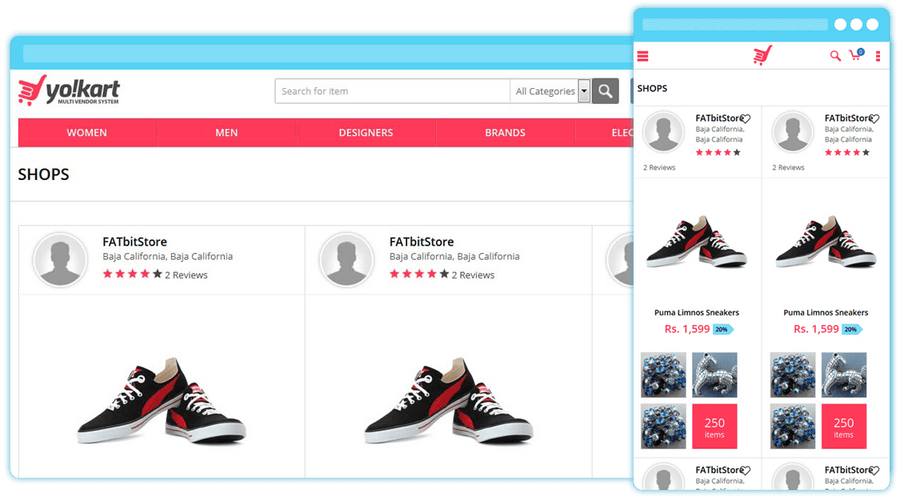
Task: Open right mobile Puma Limnos Sneakers title
Action: coord(826,313)
